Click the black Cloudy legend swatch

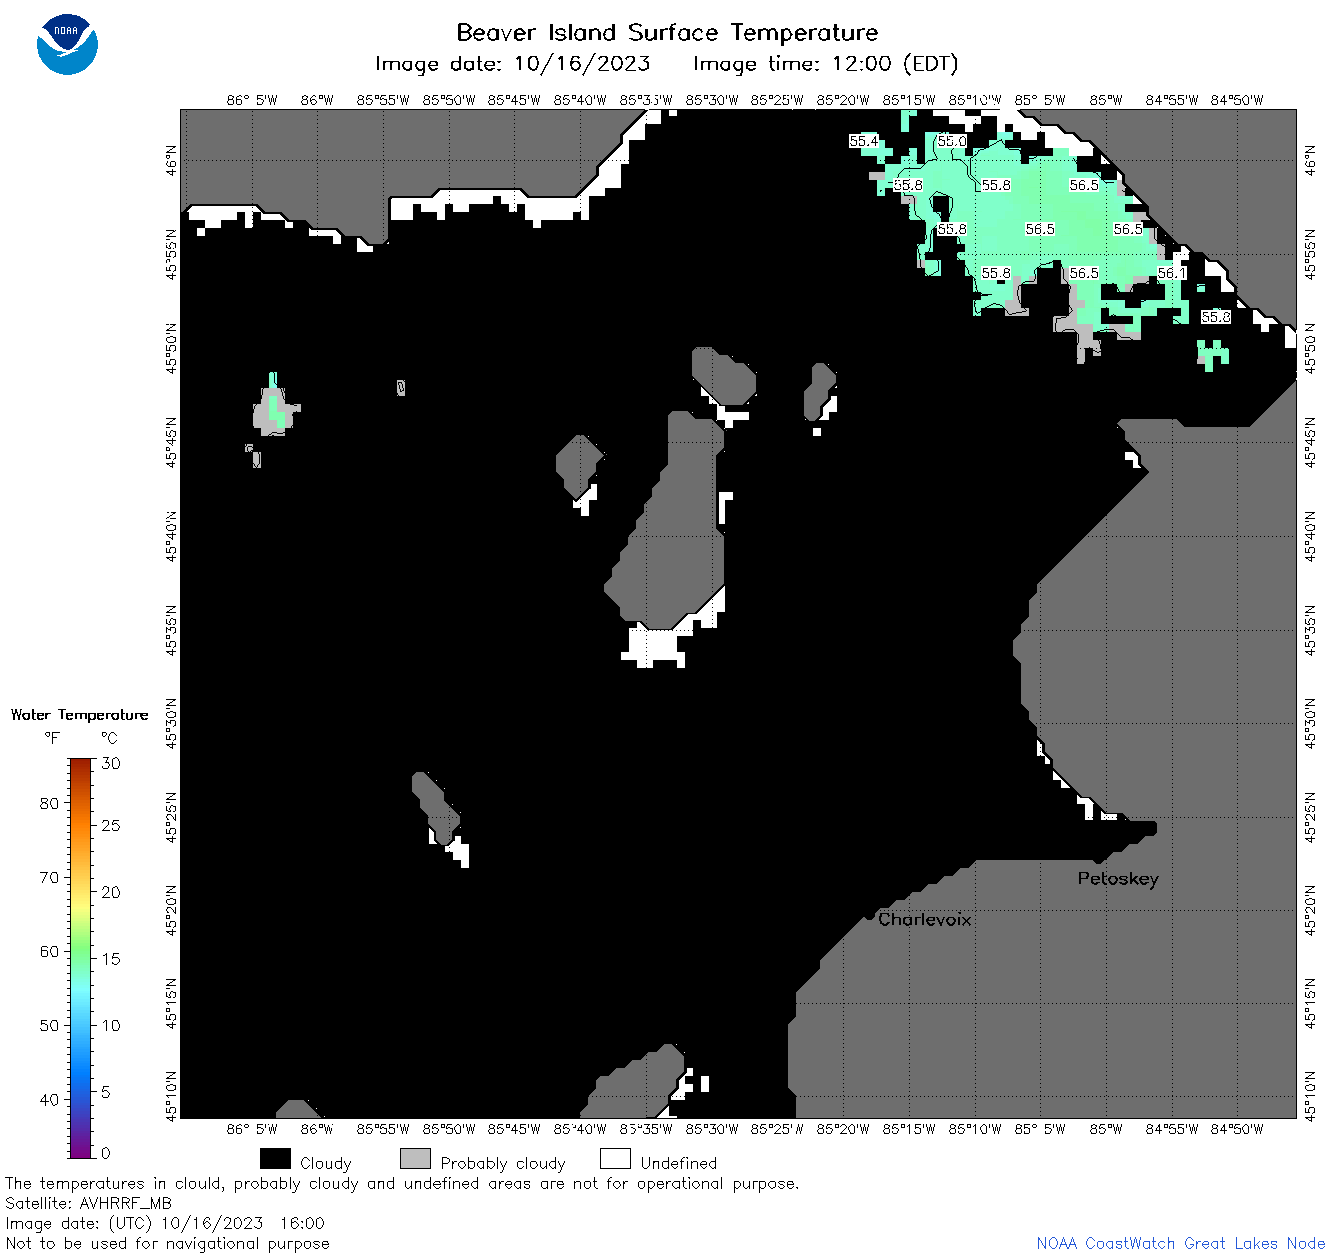tap(275, 1159)
